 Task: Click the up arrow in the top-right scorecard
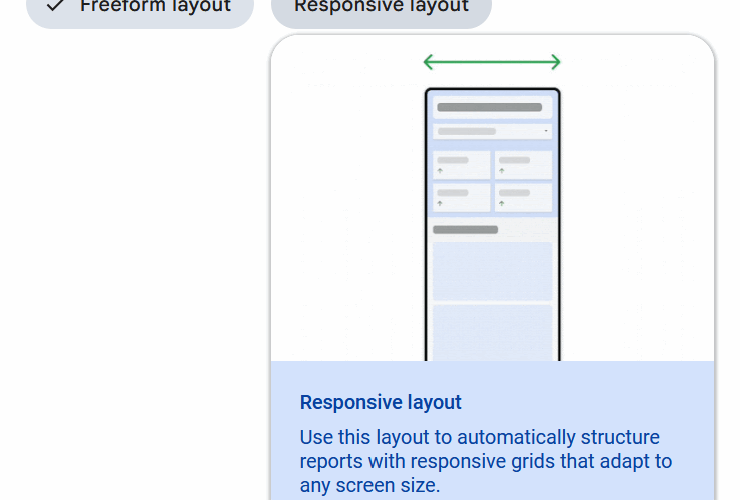coord(502,171)
